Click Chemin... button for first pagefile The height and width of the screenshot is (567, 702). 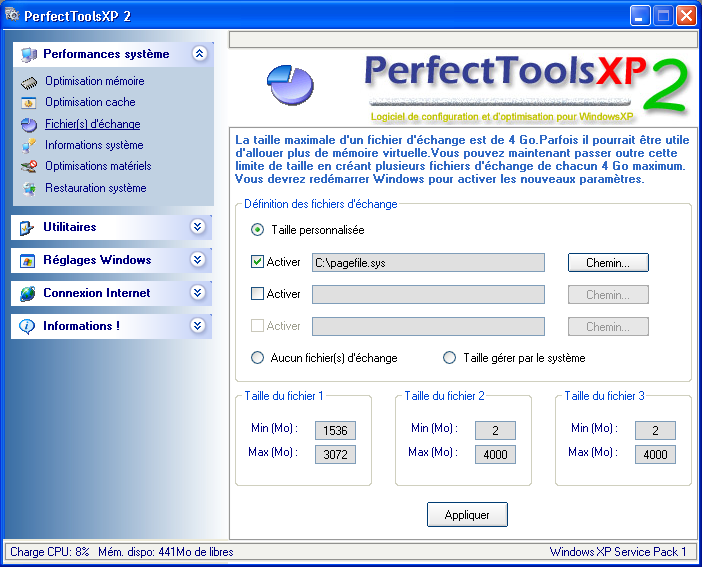click(x=608, y=262)
